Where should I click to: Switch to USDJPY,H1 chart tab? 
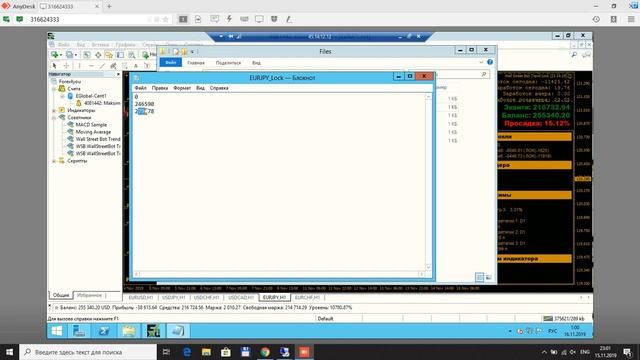coord(173,297)
